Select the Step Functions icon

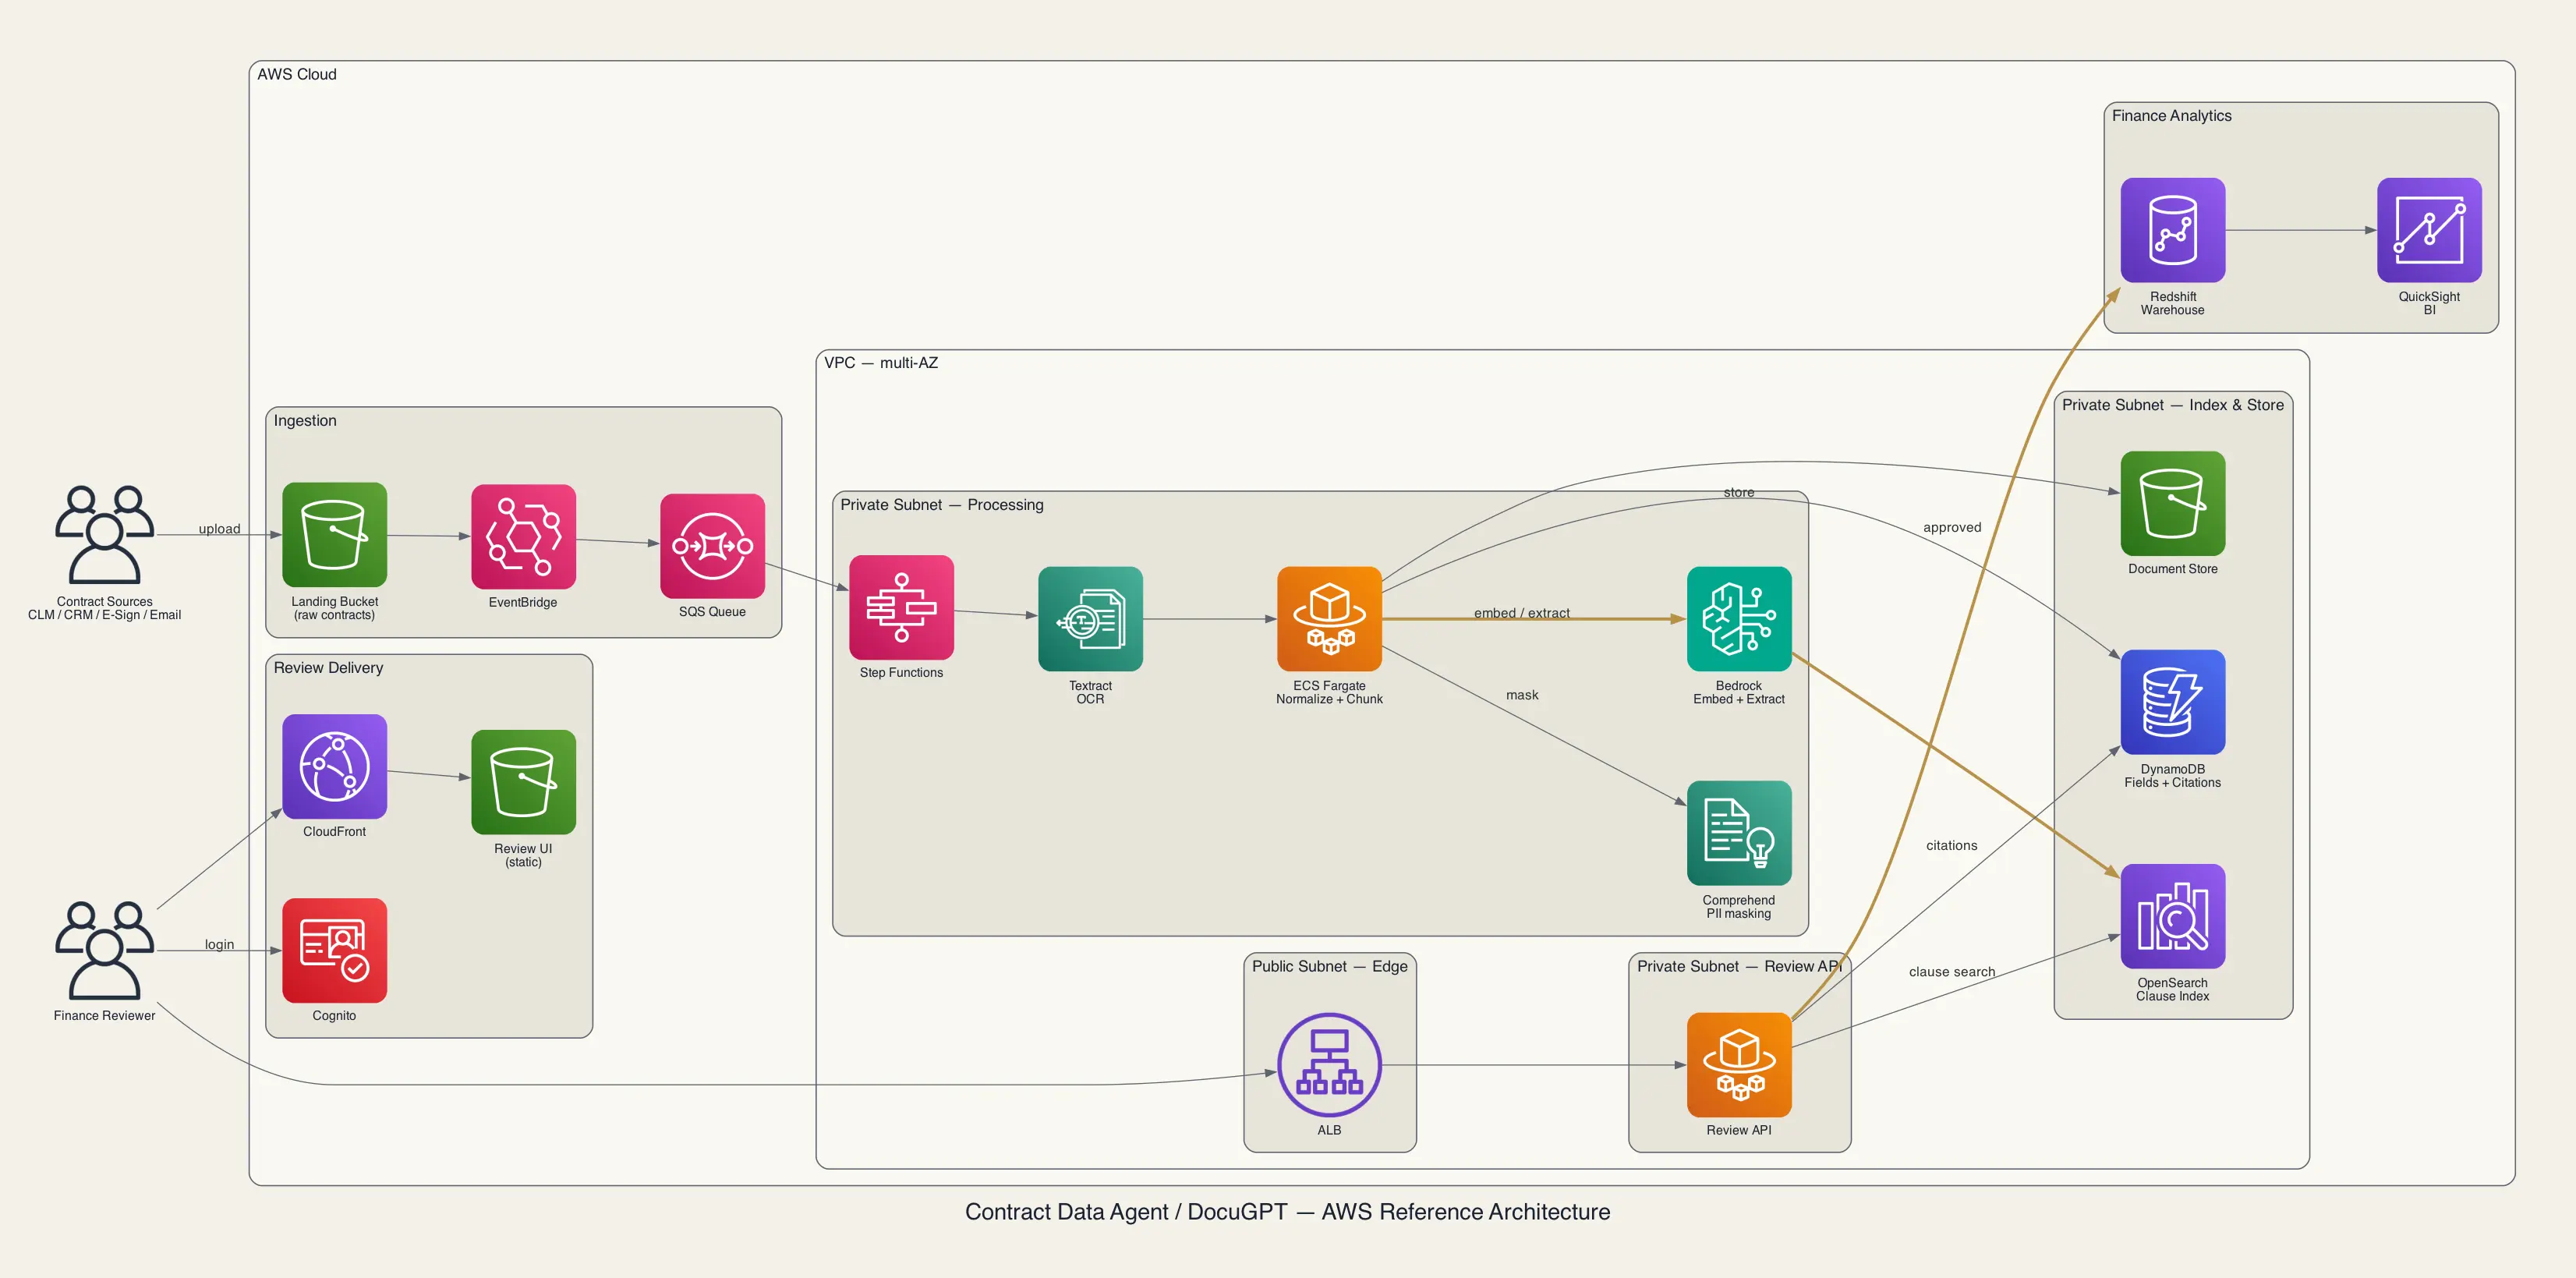coord(901,607)
